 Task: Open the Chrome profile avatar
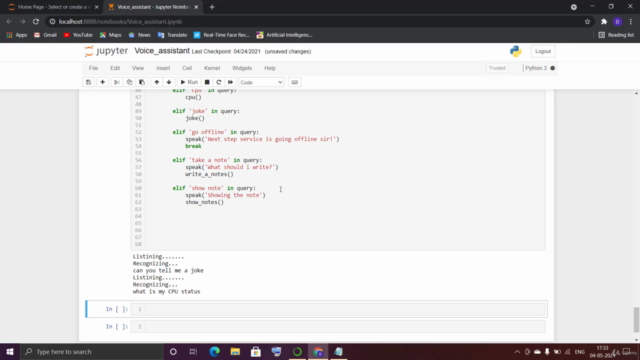618,22
